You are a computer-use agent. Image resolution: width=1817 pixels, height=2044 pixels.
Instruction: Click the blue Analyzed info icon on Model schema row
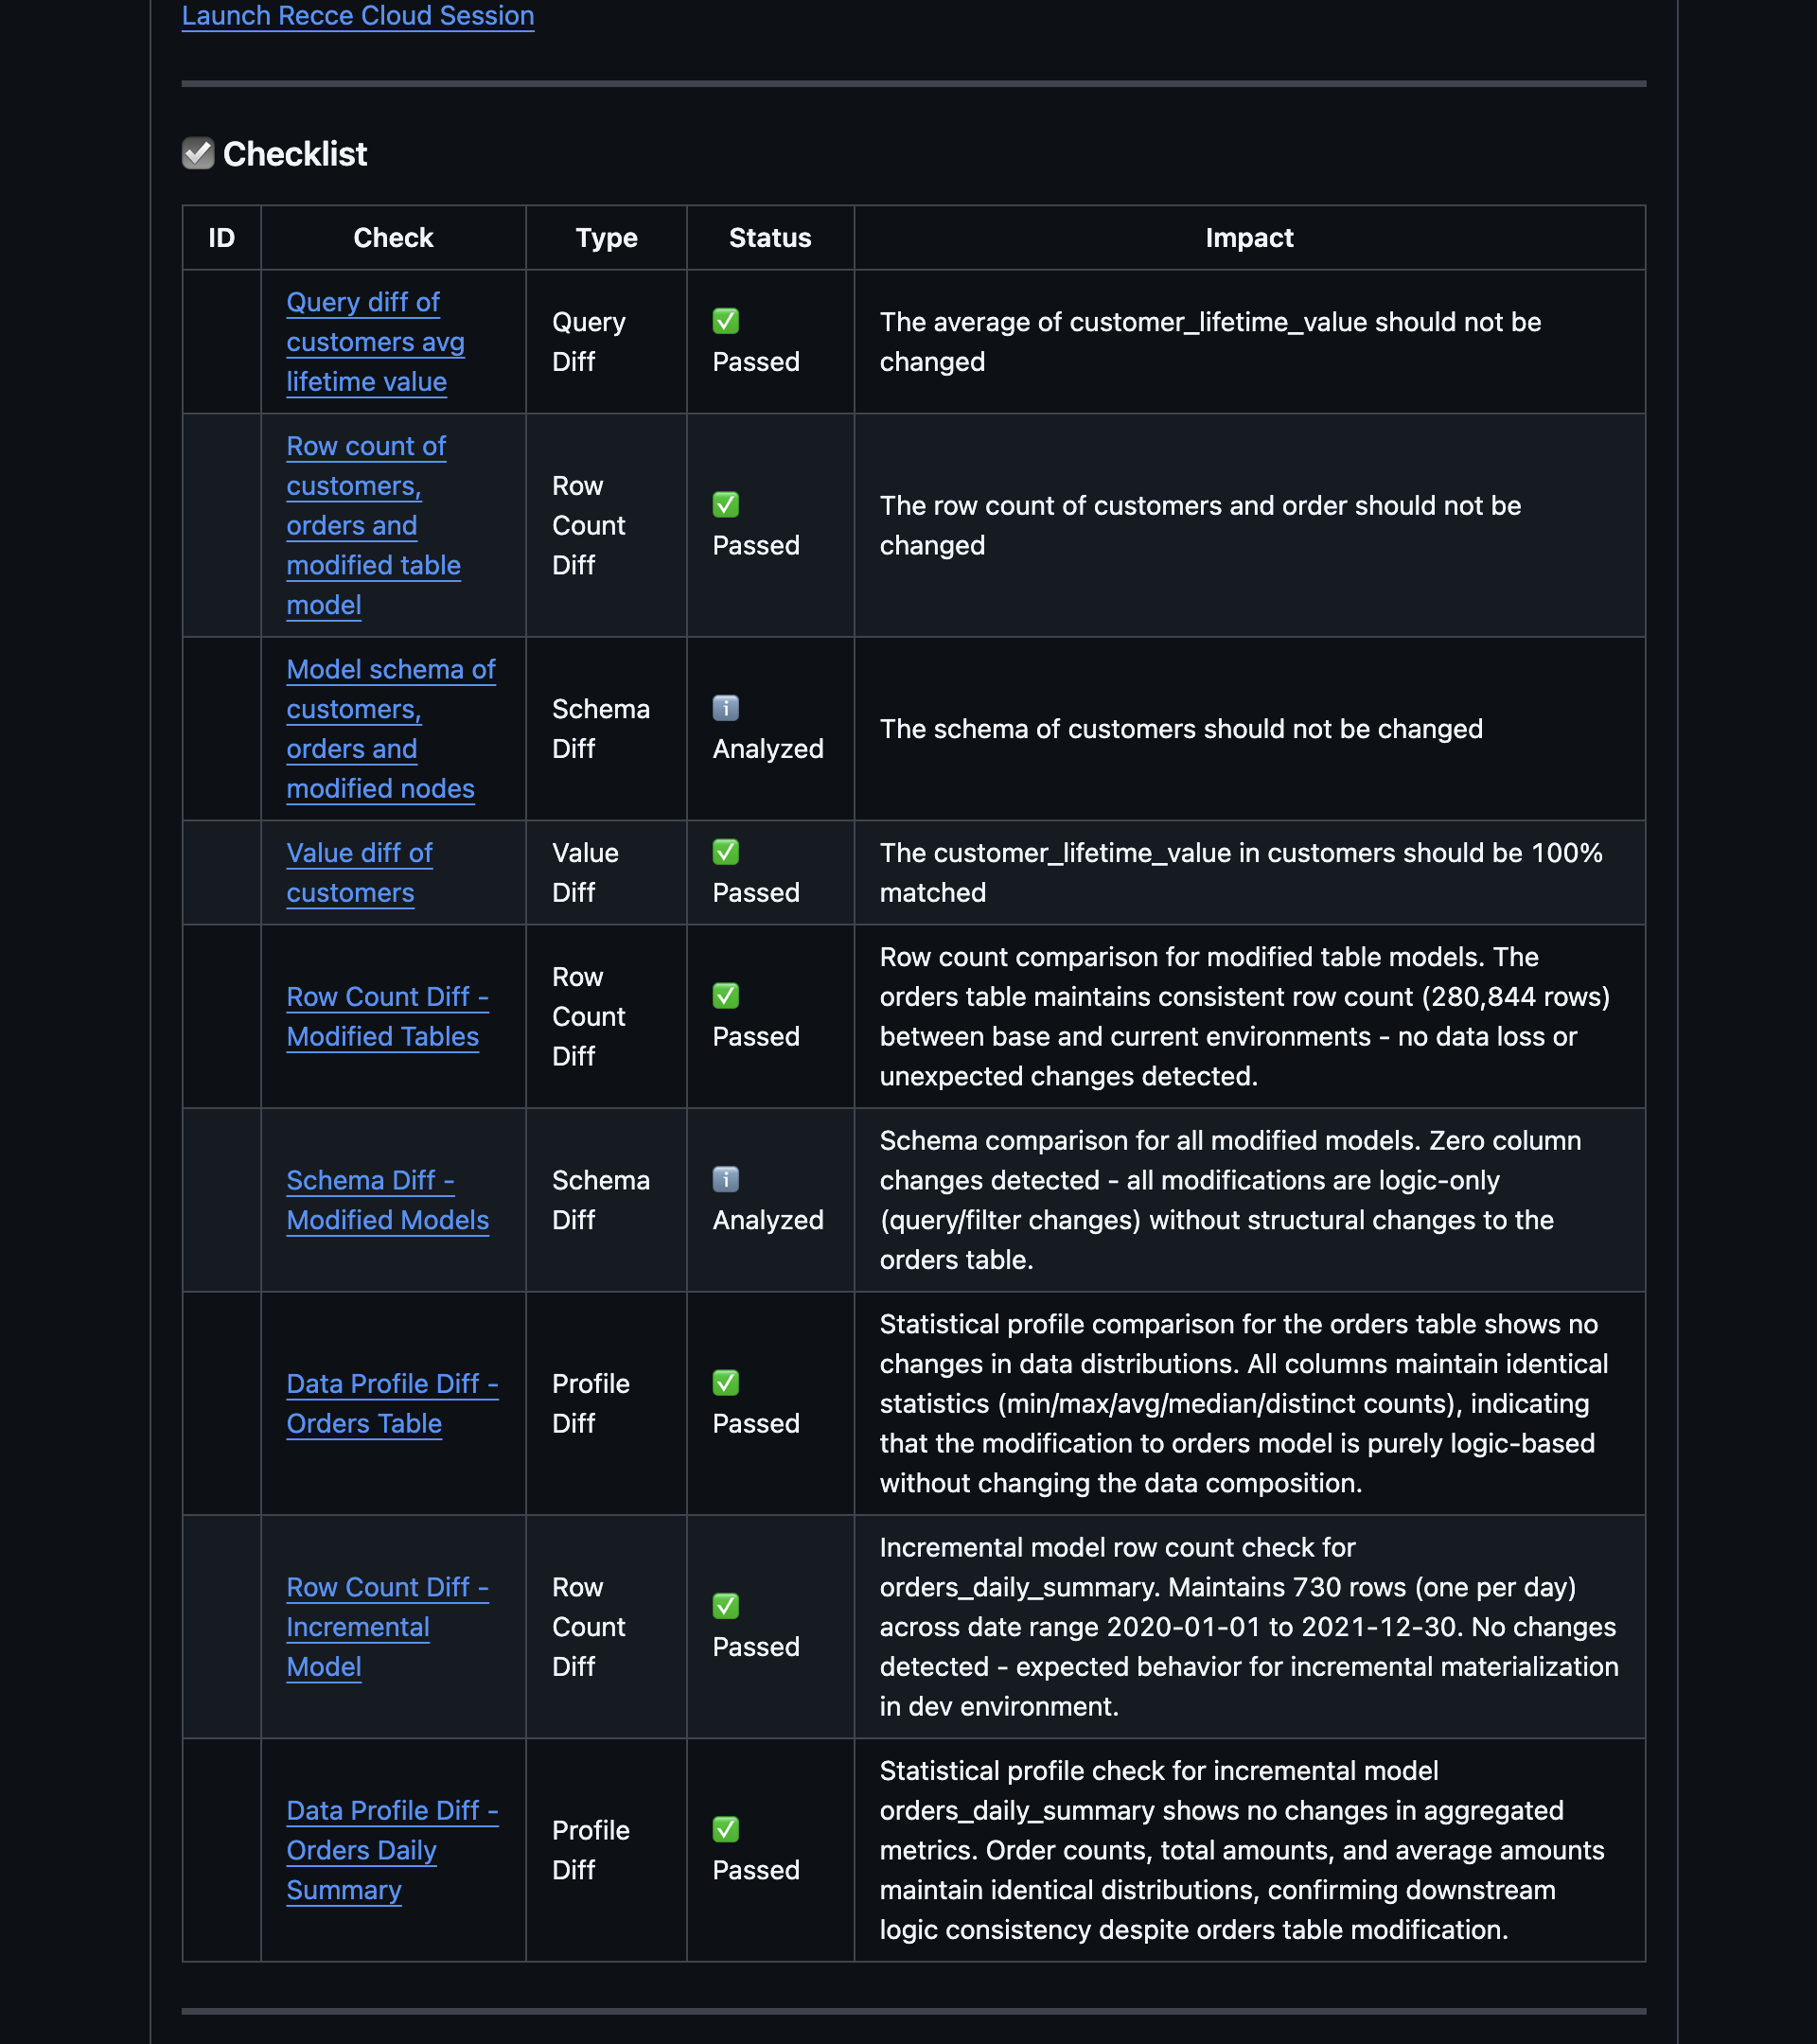tap(725, 708)
